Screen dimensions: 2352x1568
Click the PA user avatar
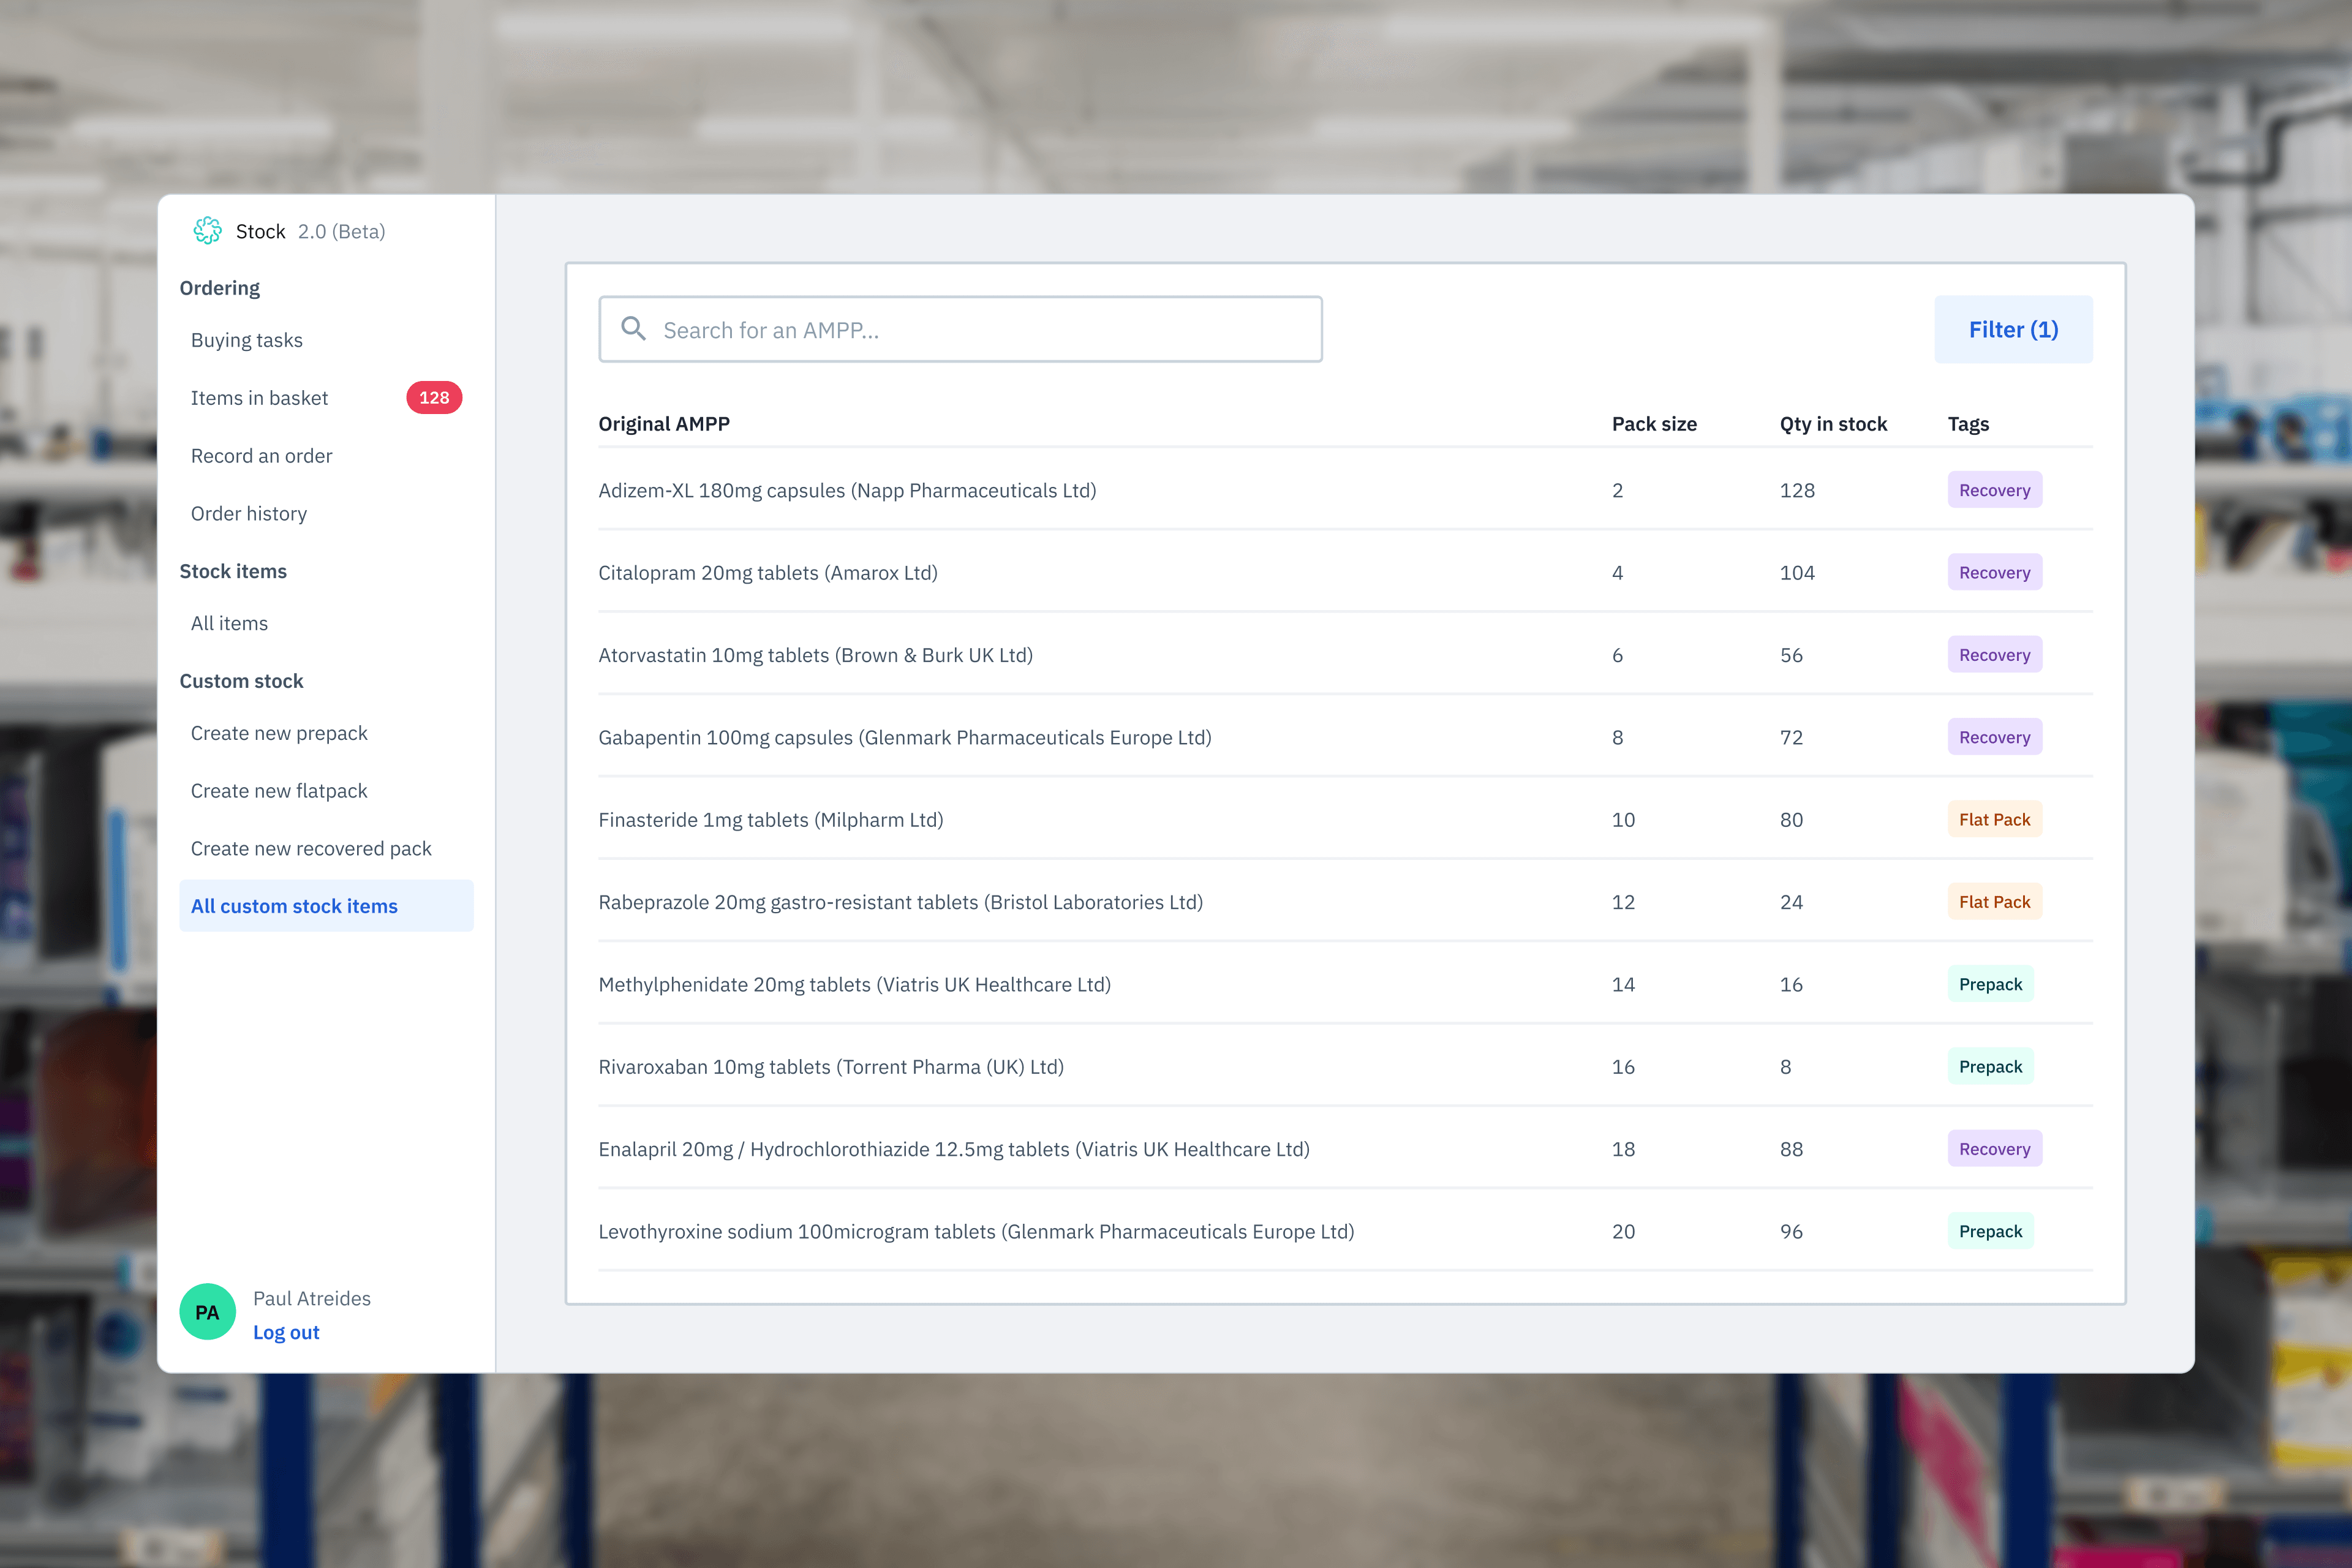(207, 1311)
